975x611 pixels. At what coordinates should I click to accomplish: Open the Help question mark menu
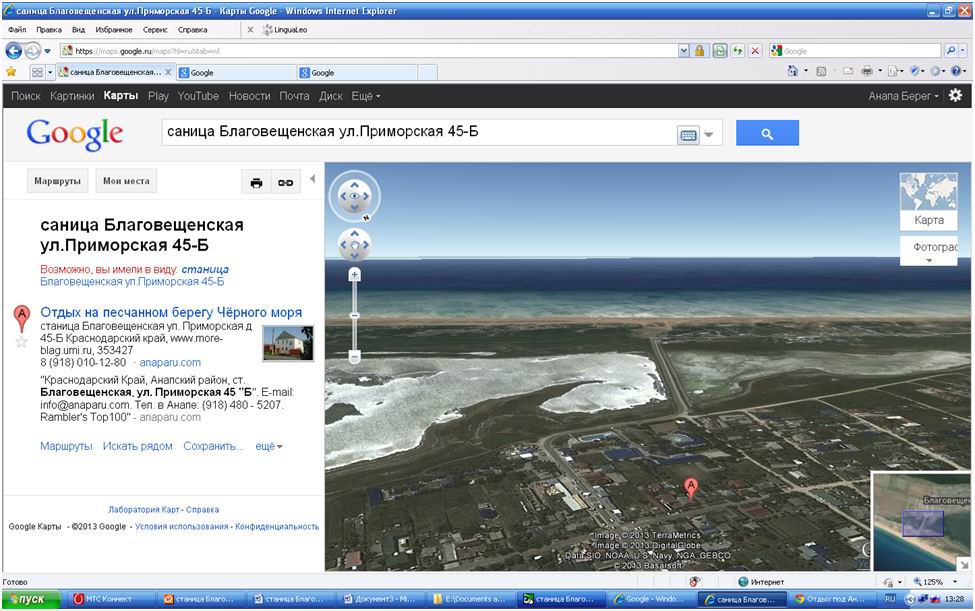[x=956, y=71]
